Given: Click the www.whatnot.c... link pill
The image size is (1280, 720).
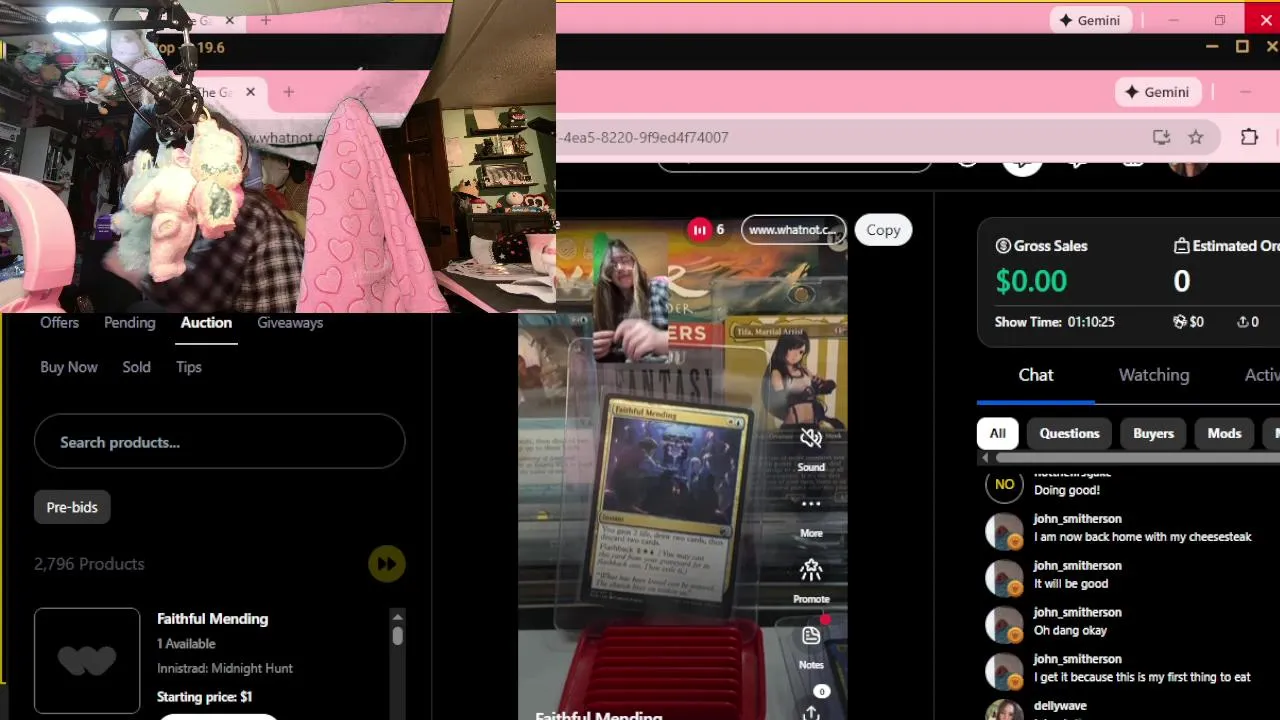Looking at the screenshot, I should (793, 230).
